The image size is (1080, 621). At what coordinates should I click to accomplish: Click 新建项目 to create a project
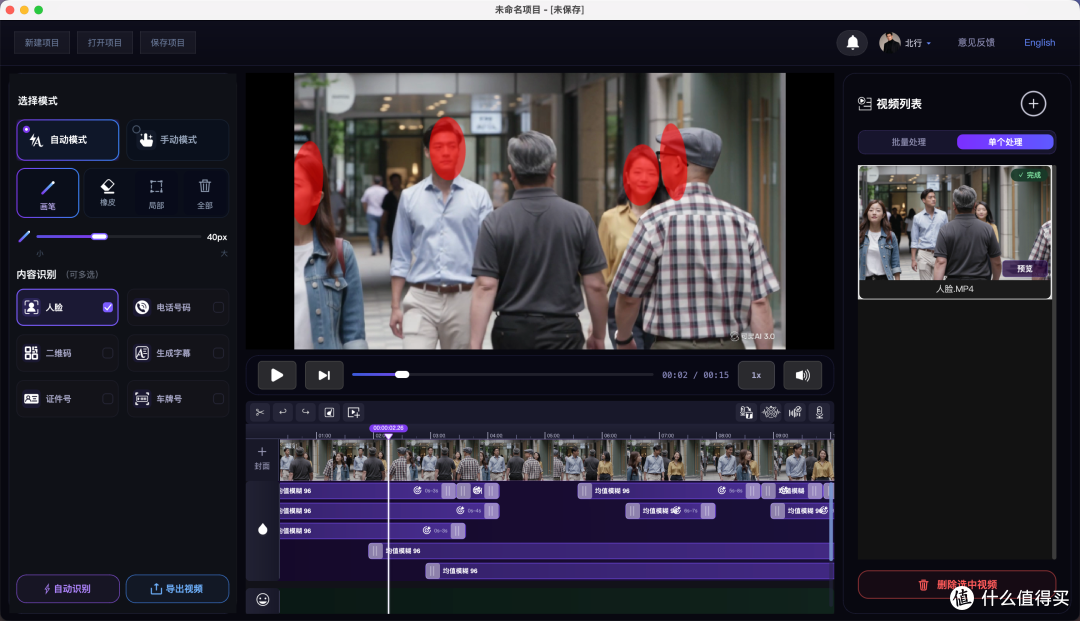point(42,43)
